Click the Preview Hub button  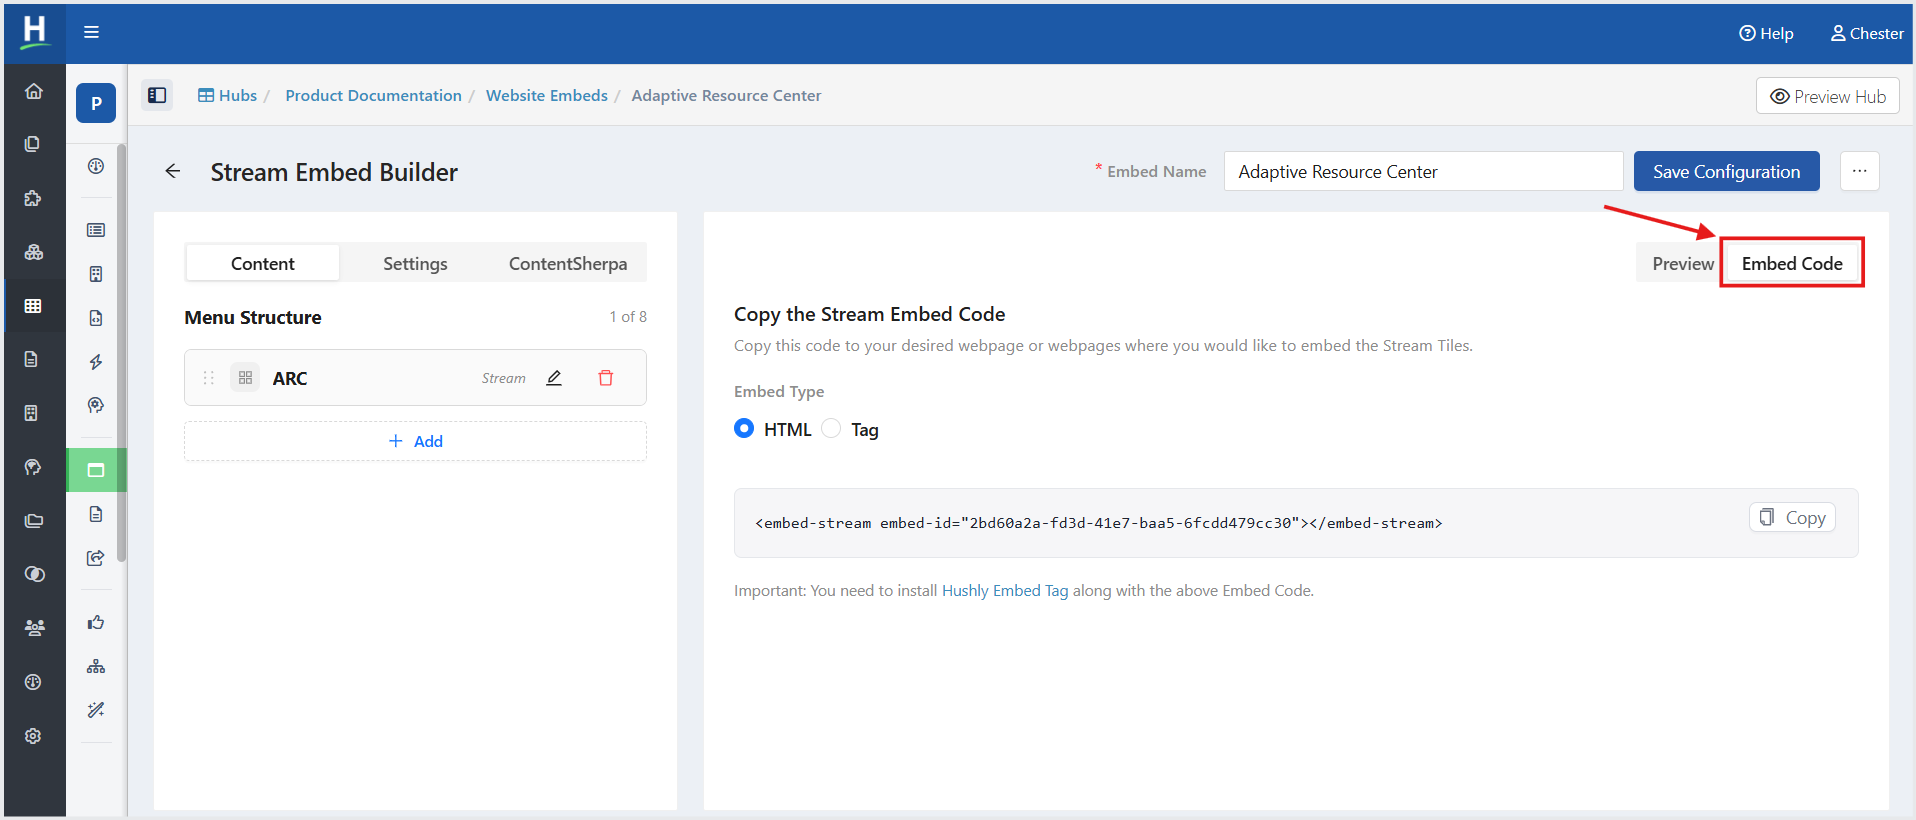1827,96
